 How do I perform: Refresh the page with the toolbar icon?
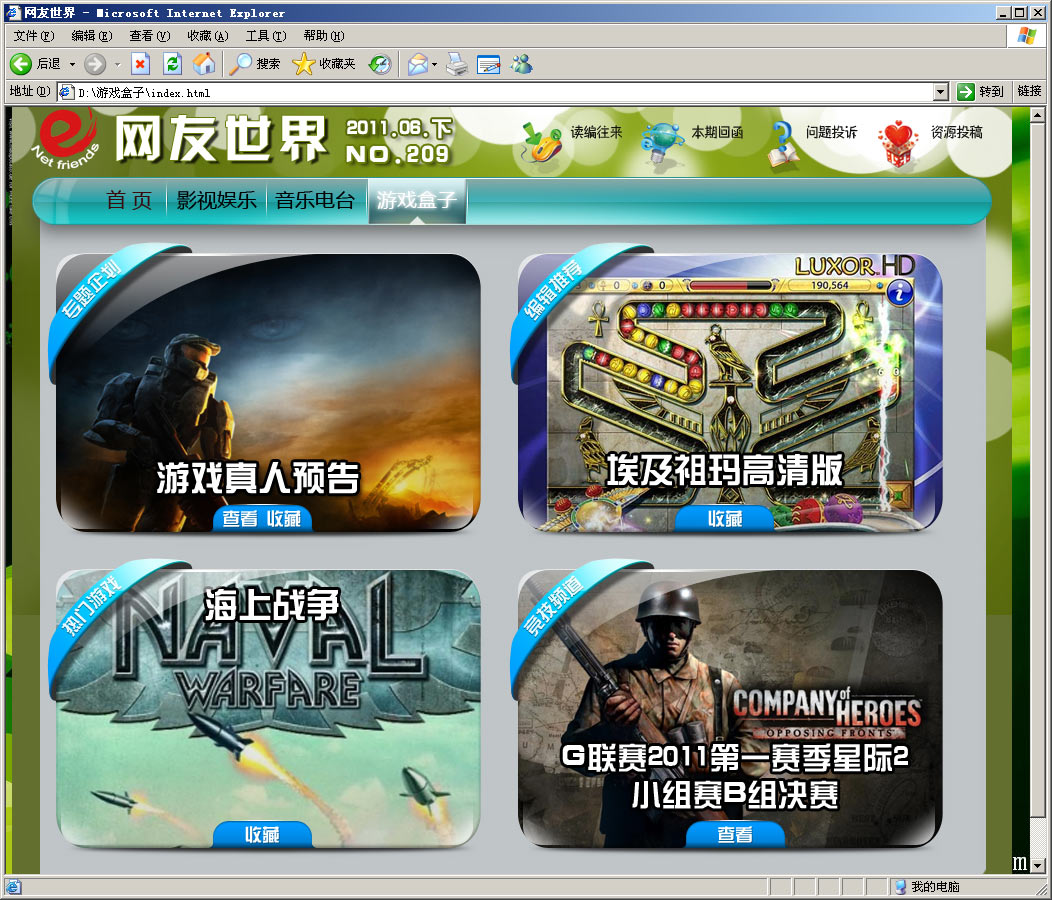[x=172, y=64]
